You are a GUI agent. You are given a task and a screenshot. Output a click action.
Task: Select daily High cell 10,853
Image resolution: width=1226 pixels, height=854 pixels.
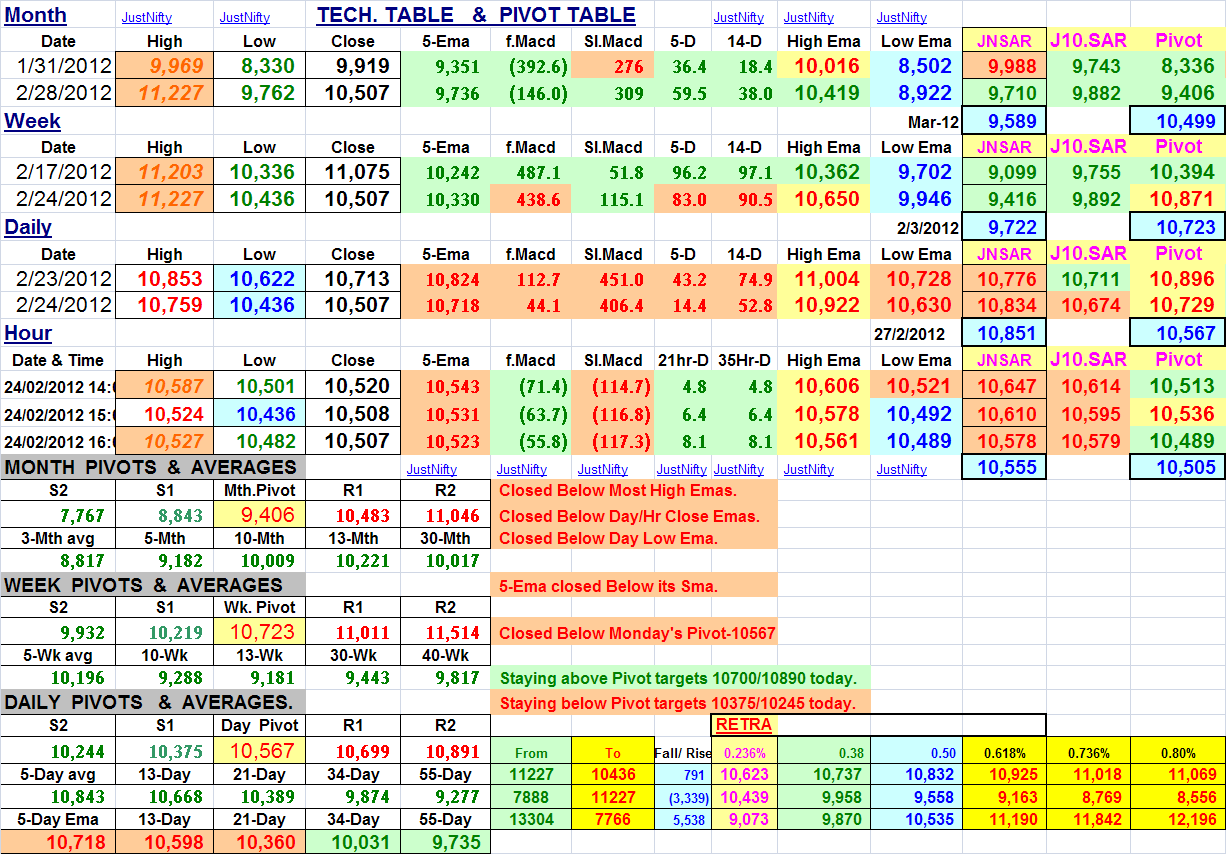click(x=165, y=279)
